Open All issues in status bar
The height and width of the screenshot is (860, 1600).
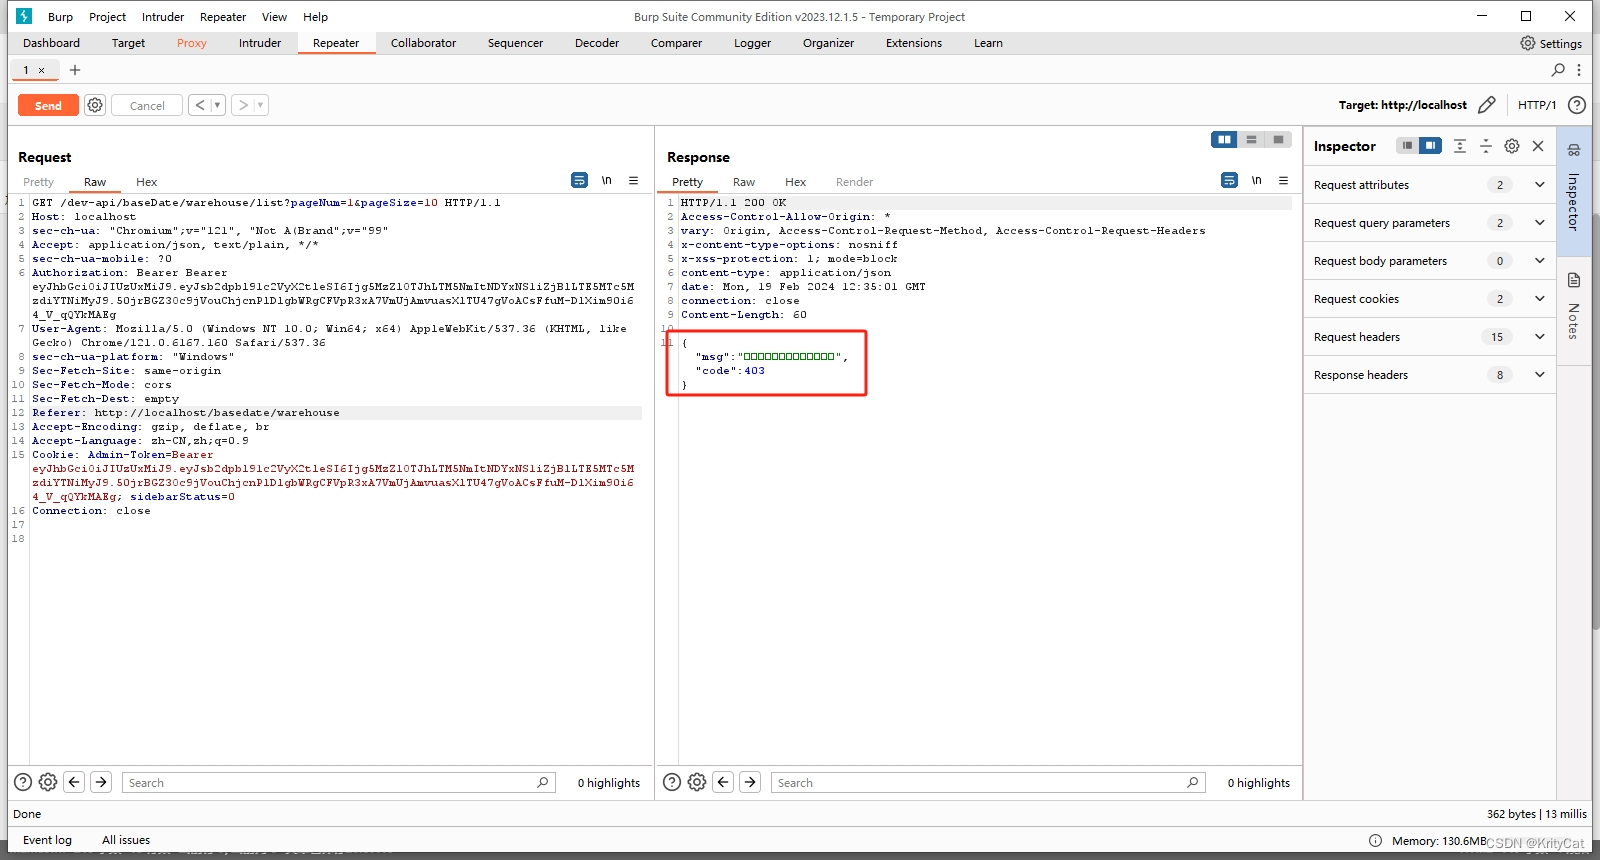[x=126, y=840]
